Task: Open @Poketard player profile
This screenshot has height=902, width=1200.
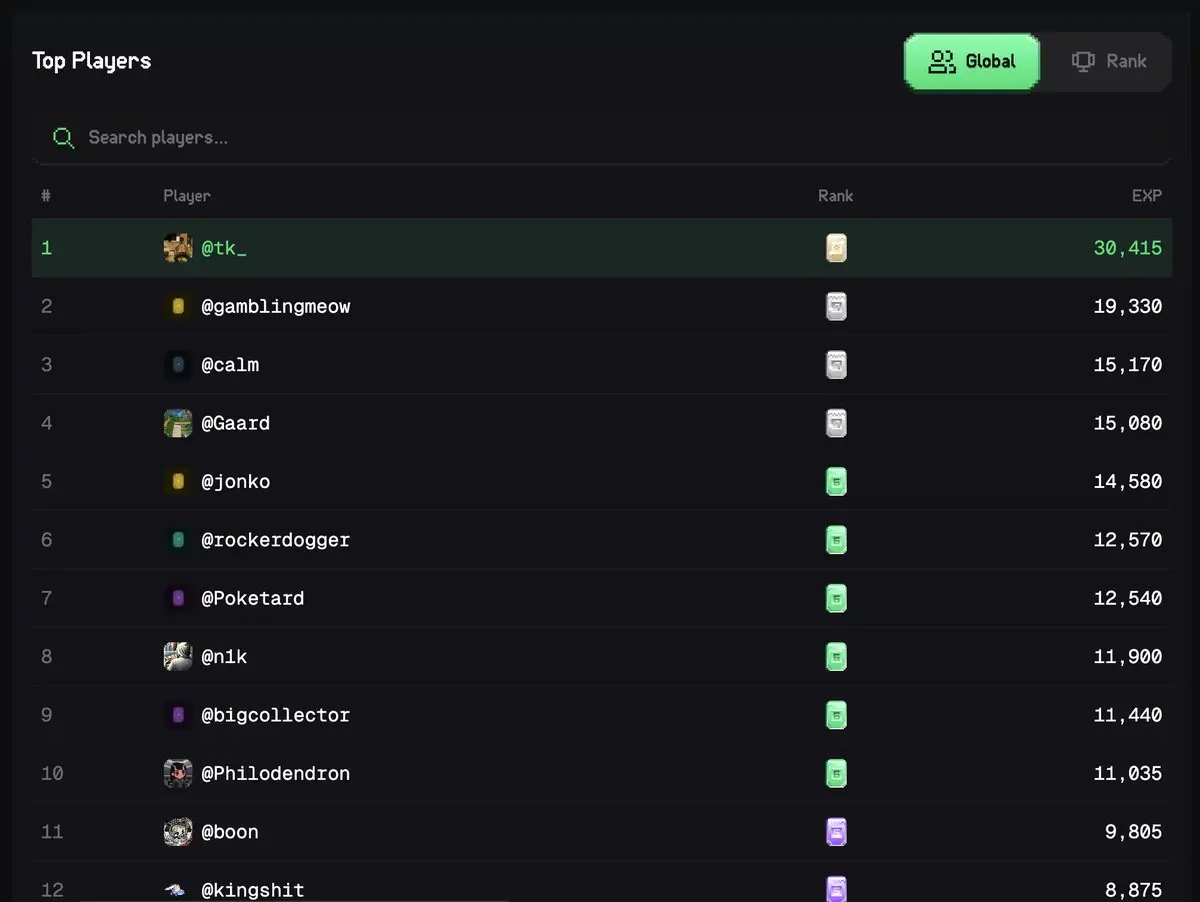Action: point(253,598)
